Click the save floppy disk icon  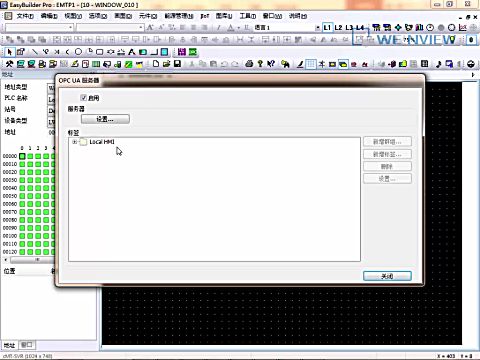[177, 64]
